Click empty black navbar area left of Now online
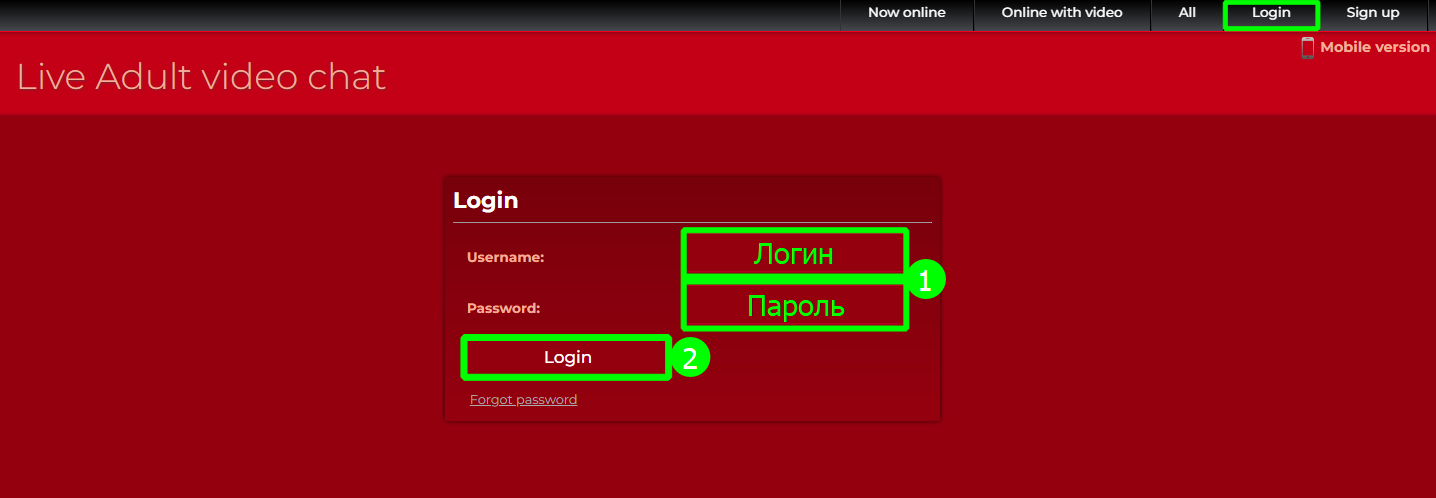 (420, 14)
